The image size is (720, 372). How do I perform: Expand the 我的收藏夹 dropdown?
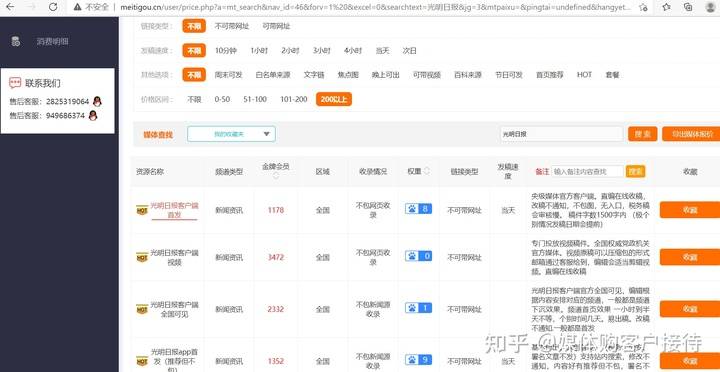(231, 134)
